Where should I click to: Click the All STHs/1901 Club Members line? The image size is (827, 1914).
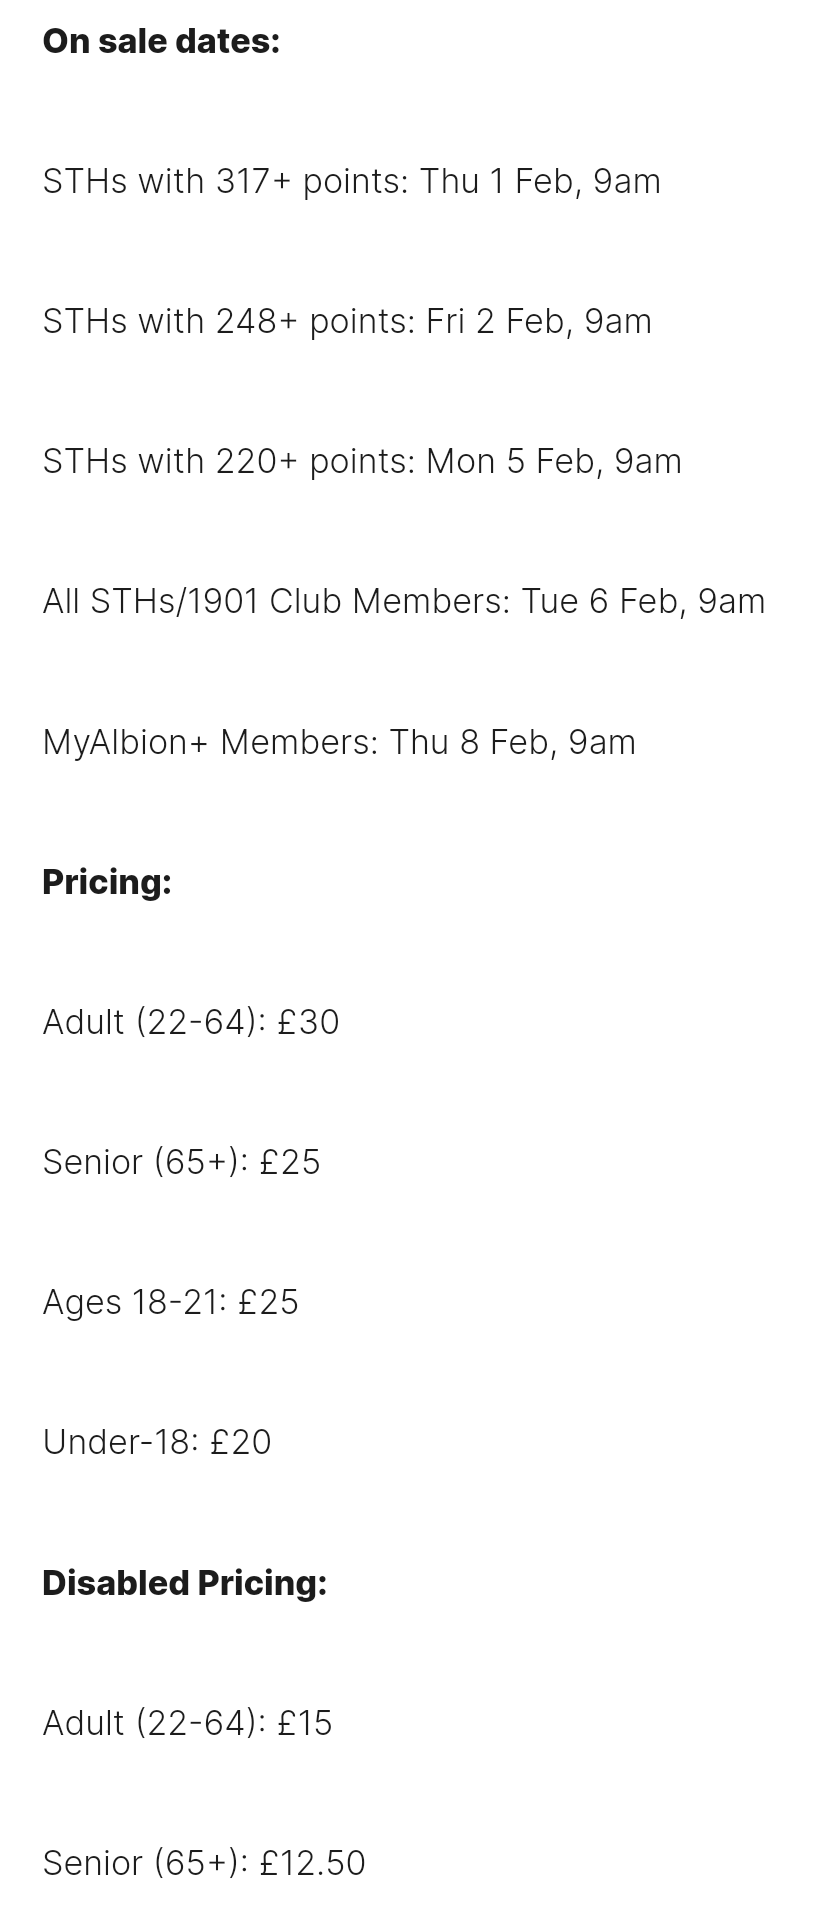point(404,601)
